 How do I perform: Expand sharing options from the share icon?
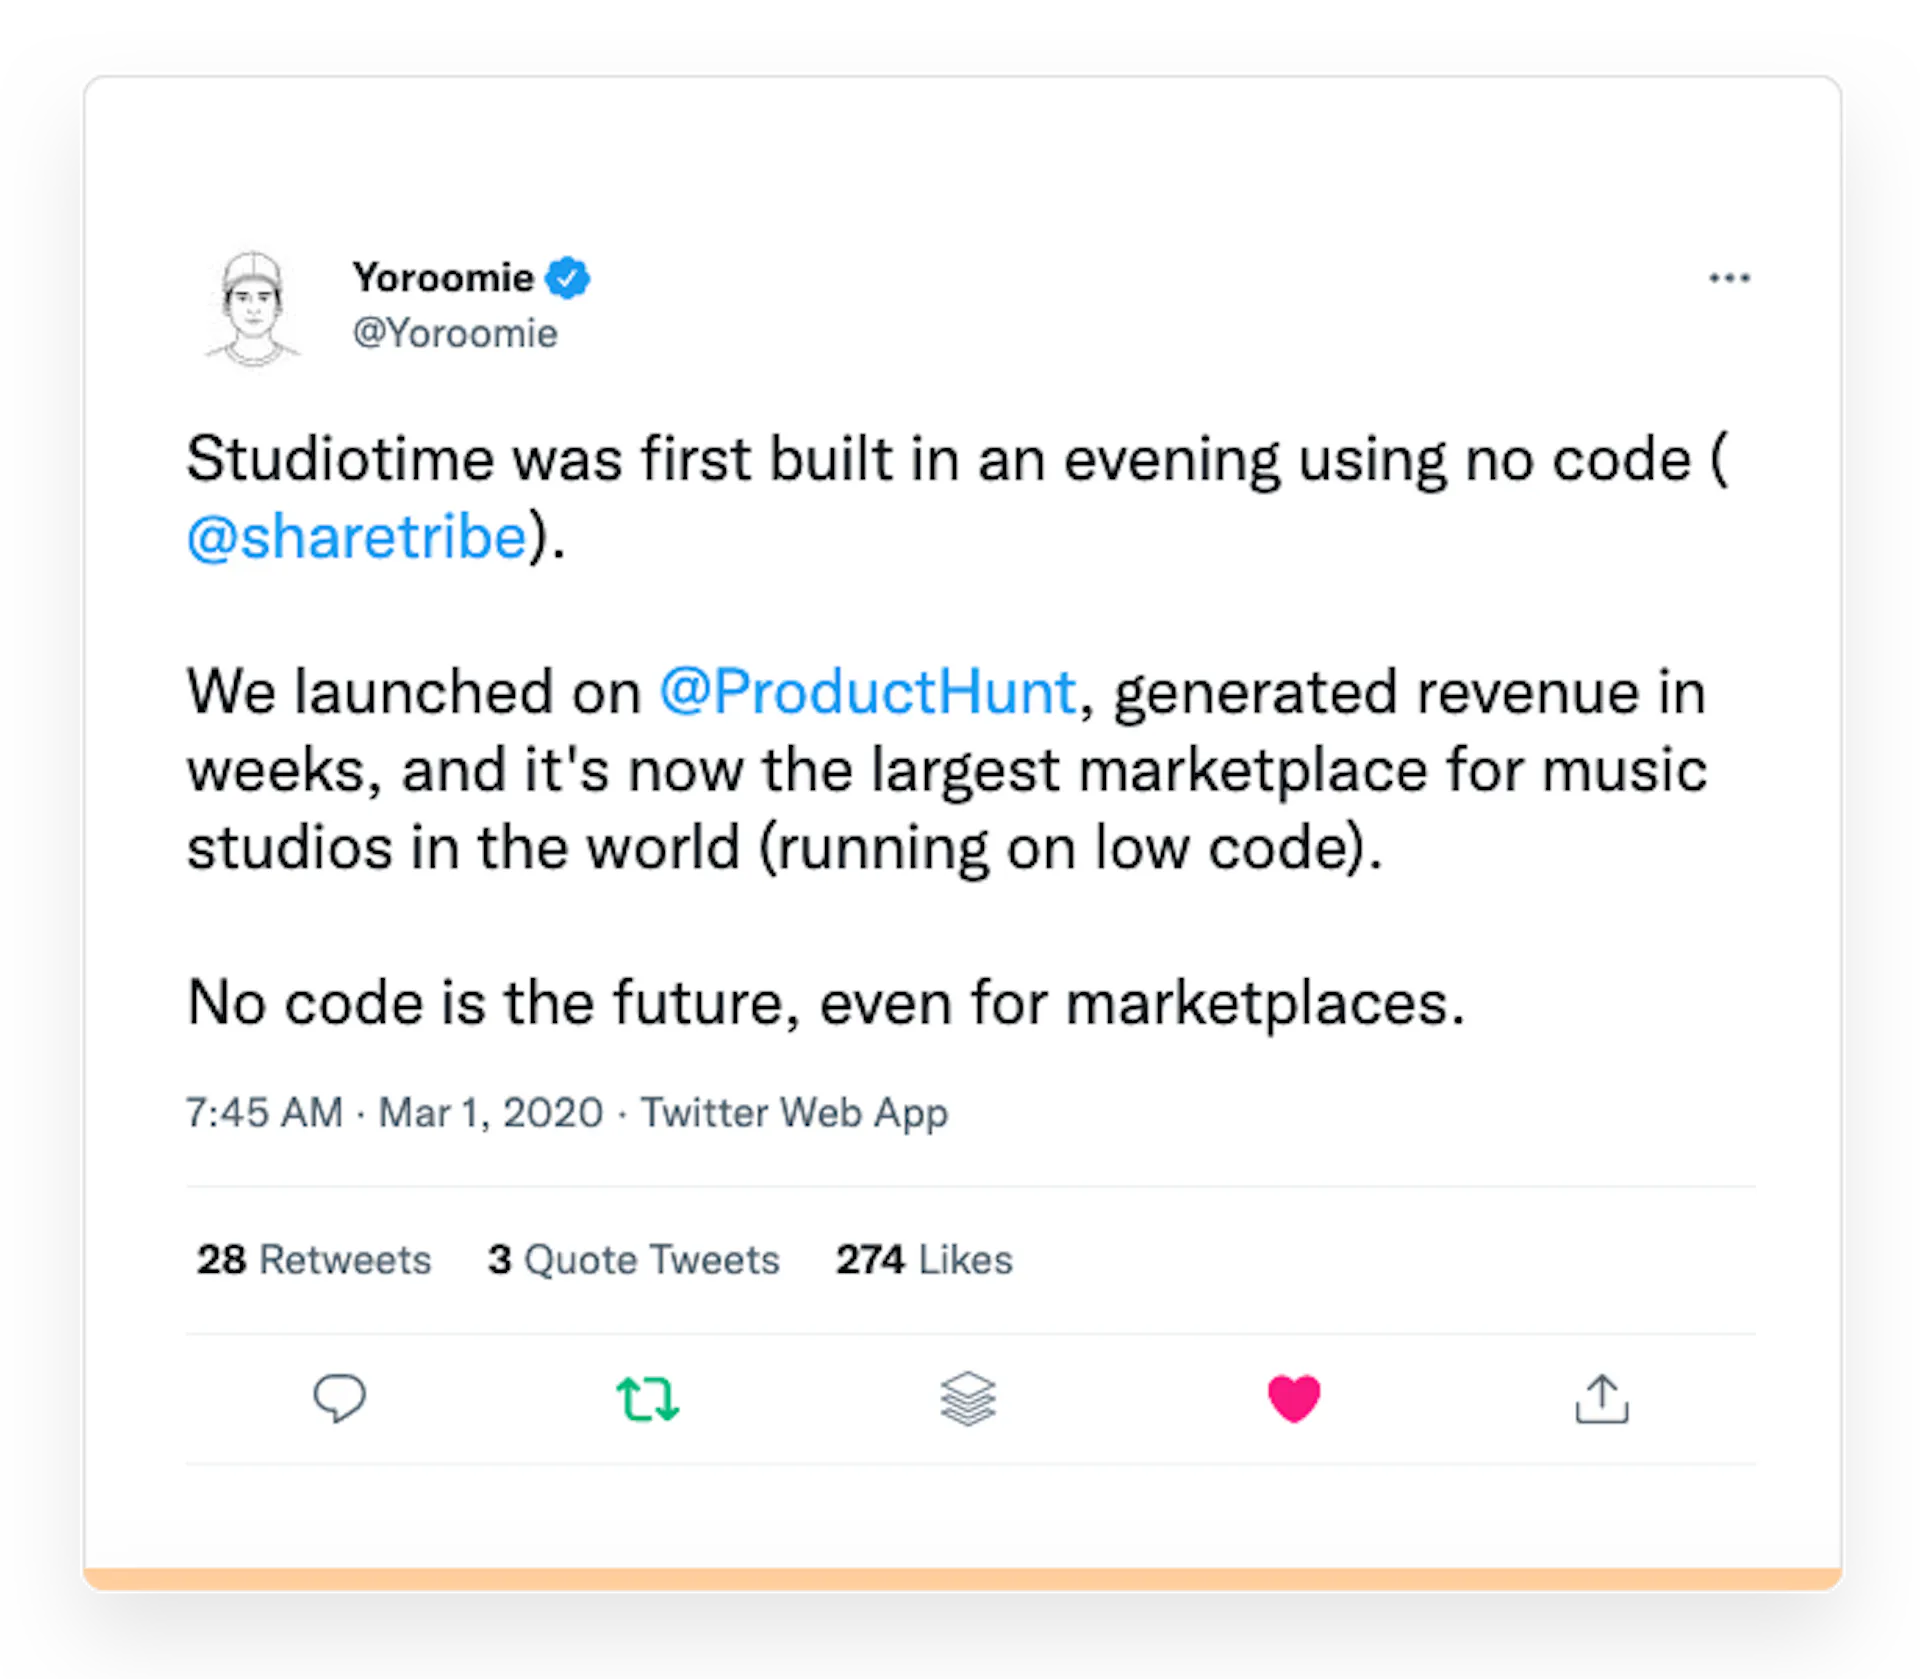click(1602, 1399)
